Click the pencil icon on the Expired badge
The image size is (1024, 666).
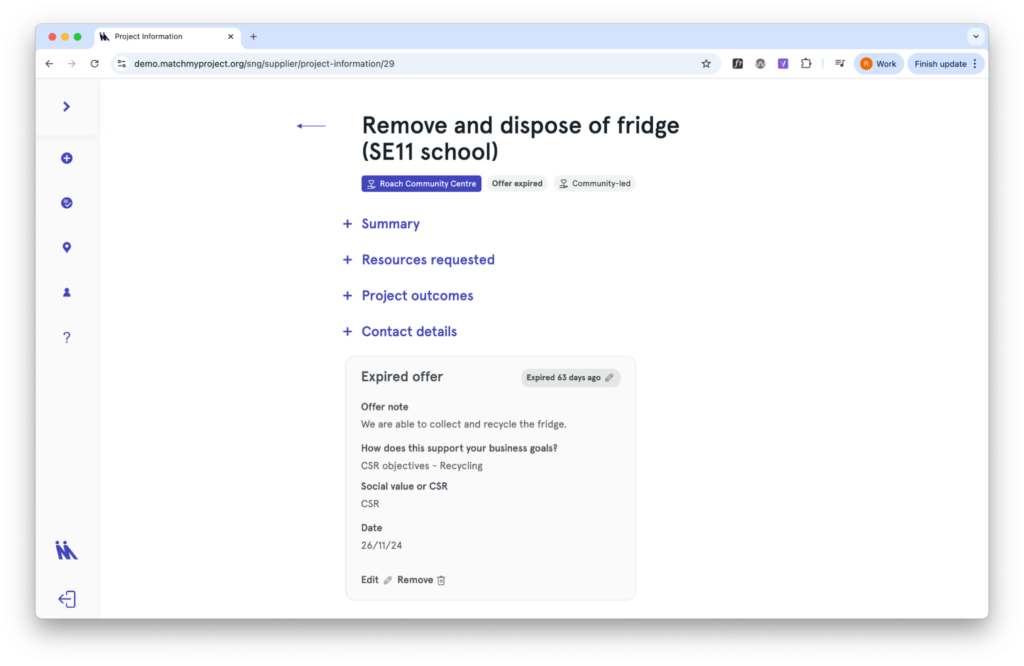click(x=609, y=378)
